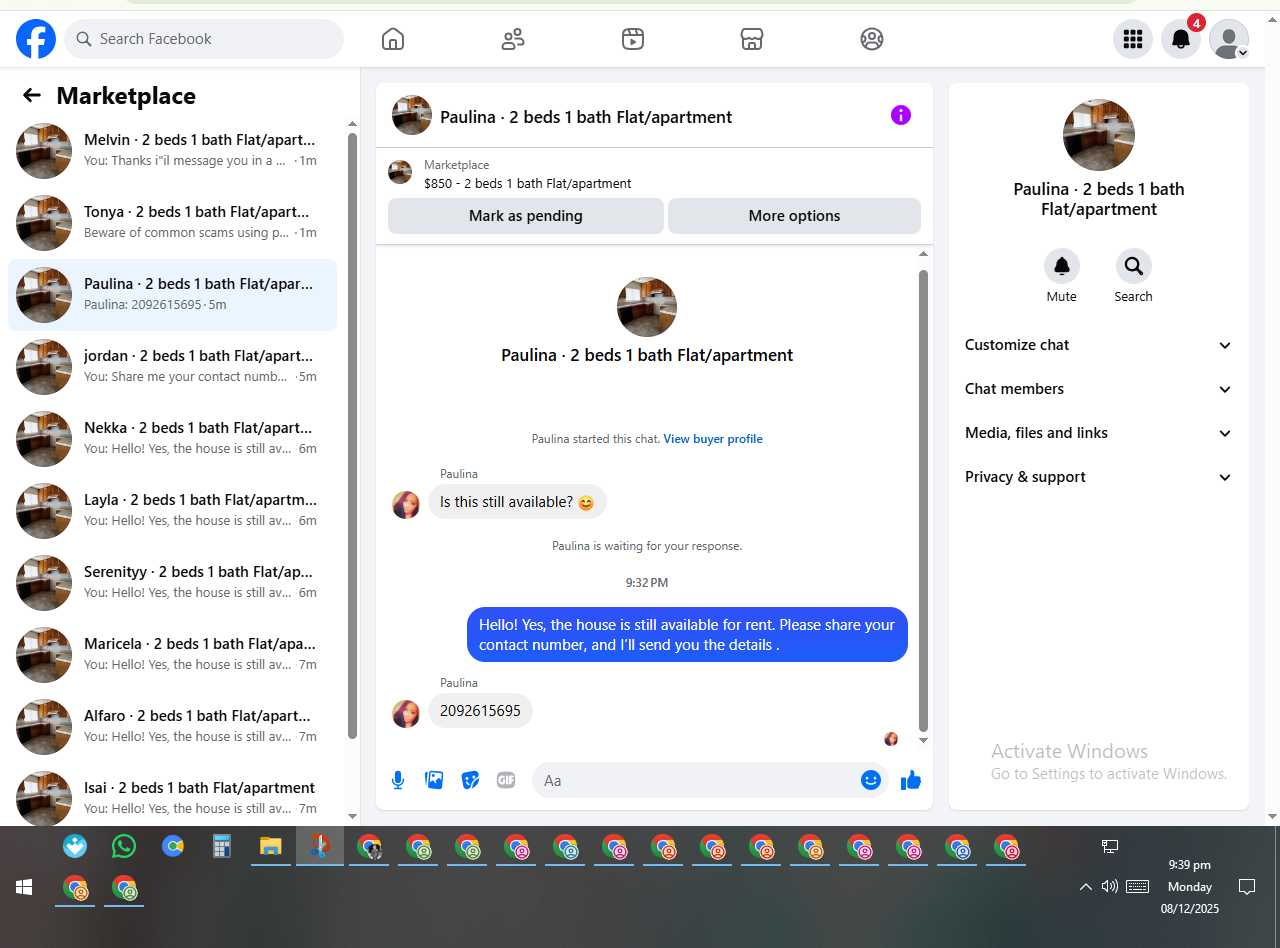
Task: Go to Home via the house icon
Action: (x=393, y=39)
